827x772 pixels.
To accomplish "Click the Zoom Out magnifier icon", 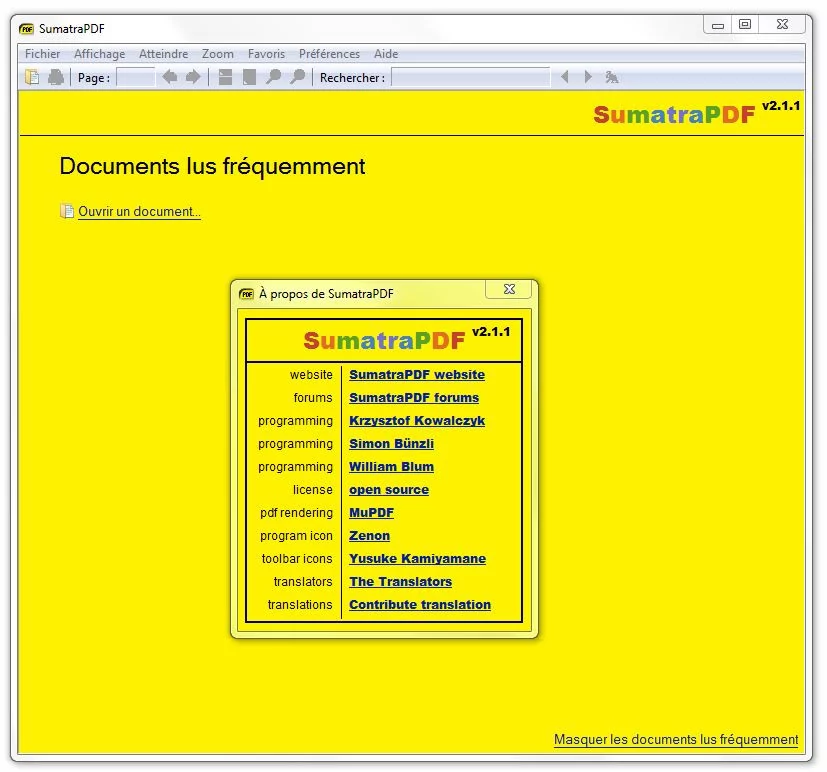I will pos(273,77).
